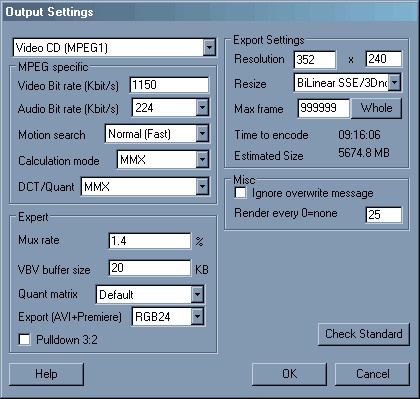Click the Output Settings title bar text
The width and height of the screenshot is (420, 399).
coord(49,12)
